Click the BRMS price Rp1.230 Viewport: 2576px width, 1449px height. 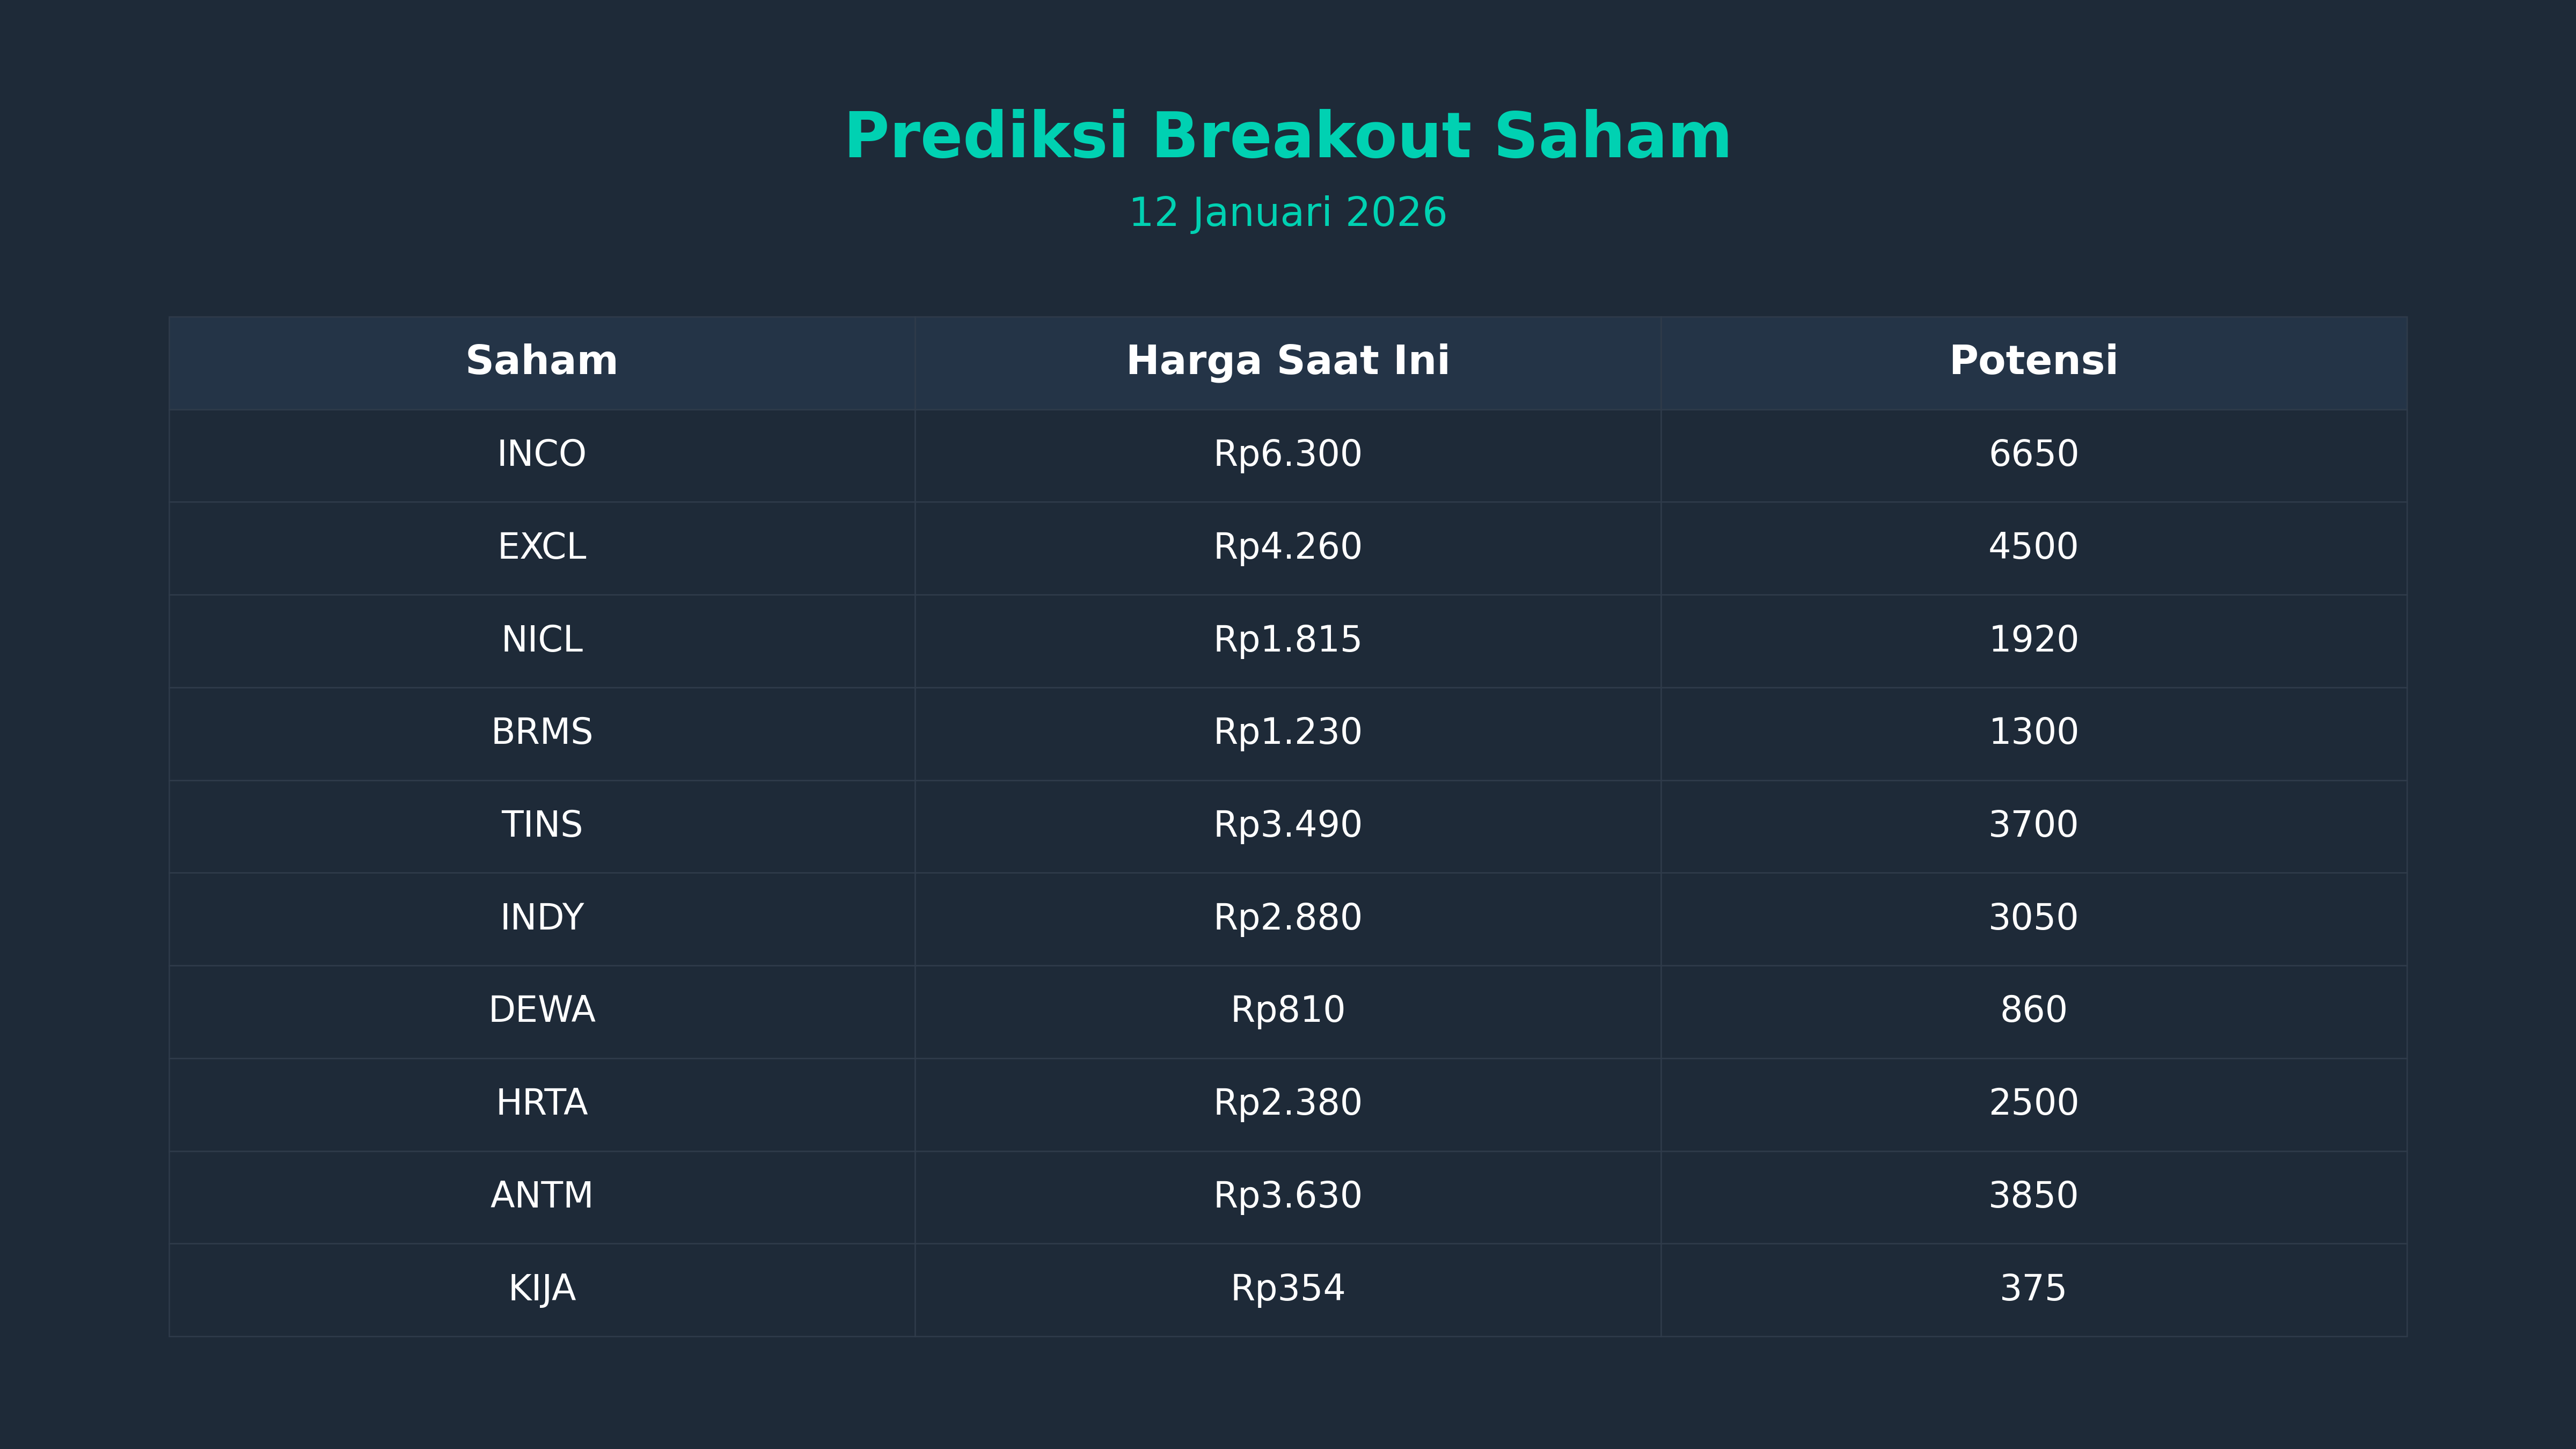pos(1287,732)
